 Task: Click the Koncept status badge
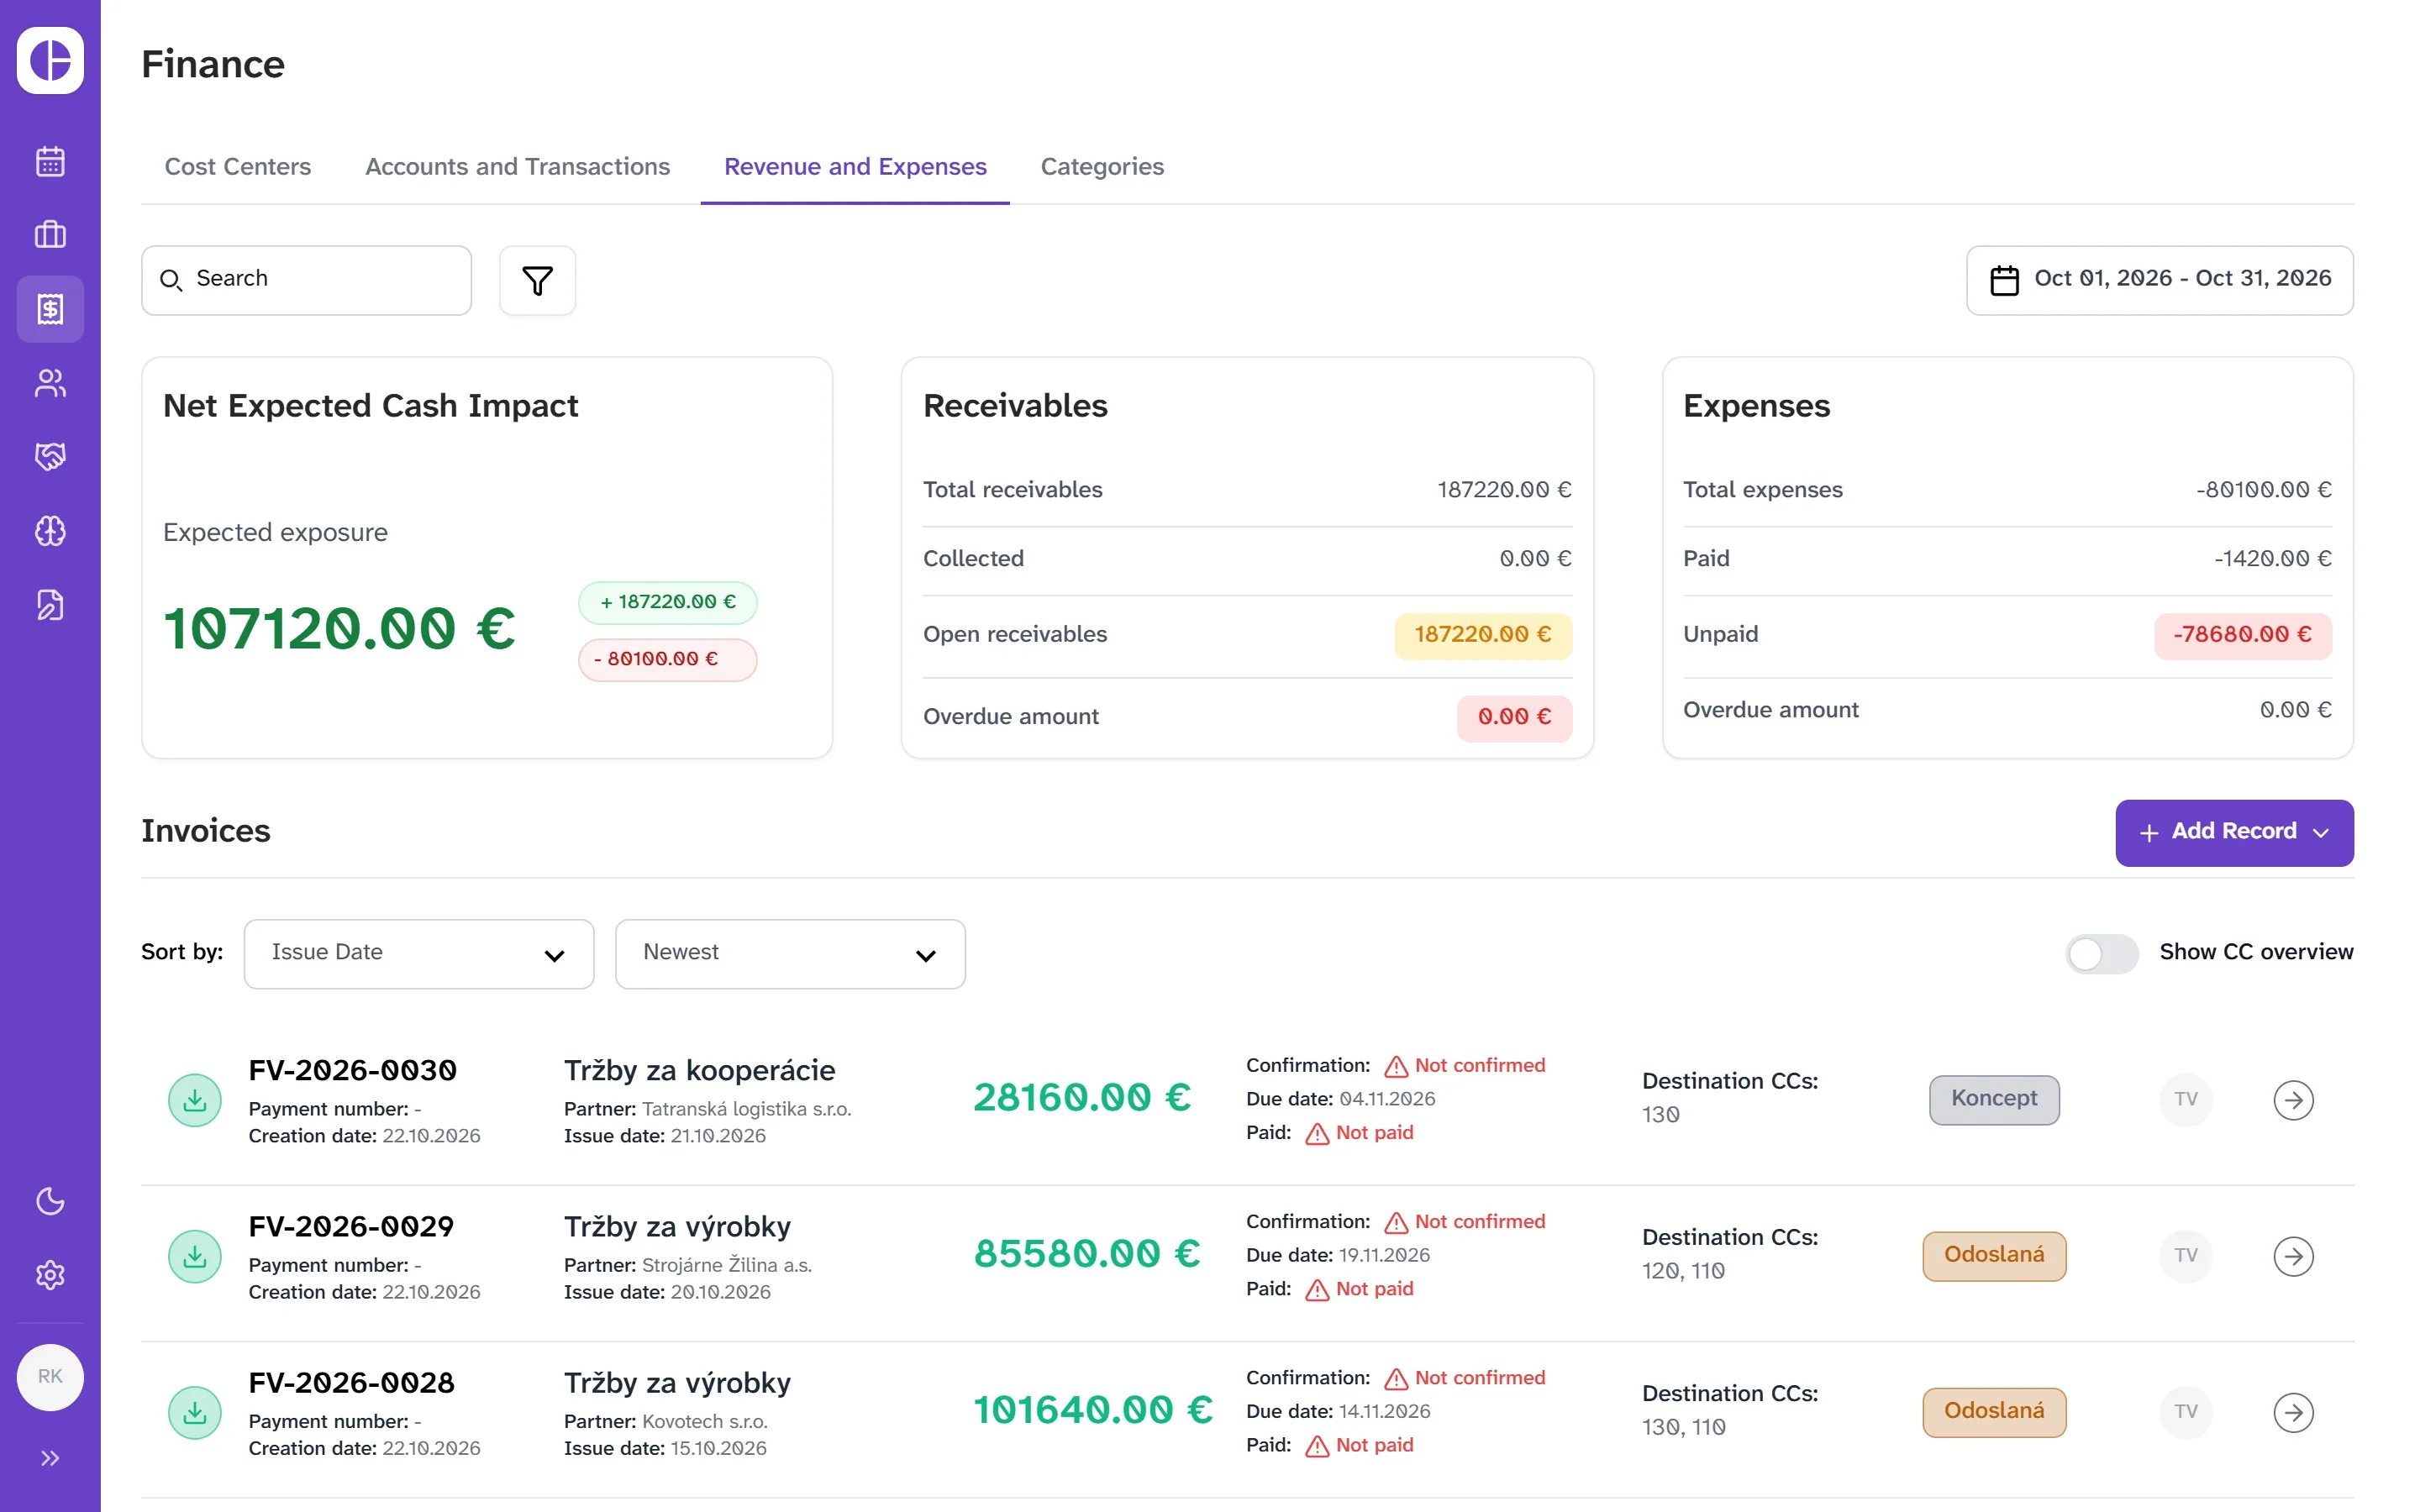(1994, 1099)
